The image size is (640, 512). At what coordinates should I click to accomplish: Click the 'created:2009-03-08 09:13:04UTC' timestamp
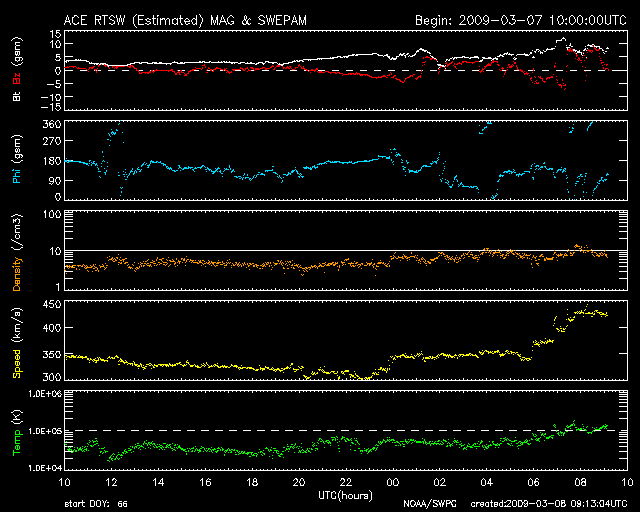pyautogui.click(x=549, y=504)
